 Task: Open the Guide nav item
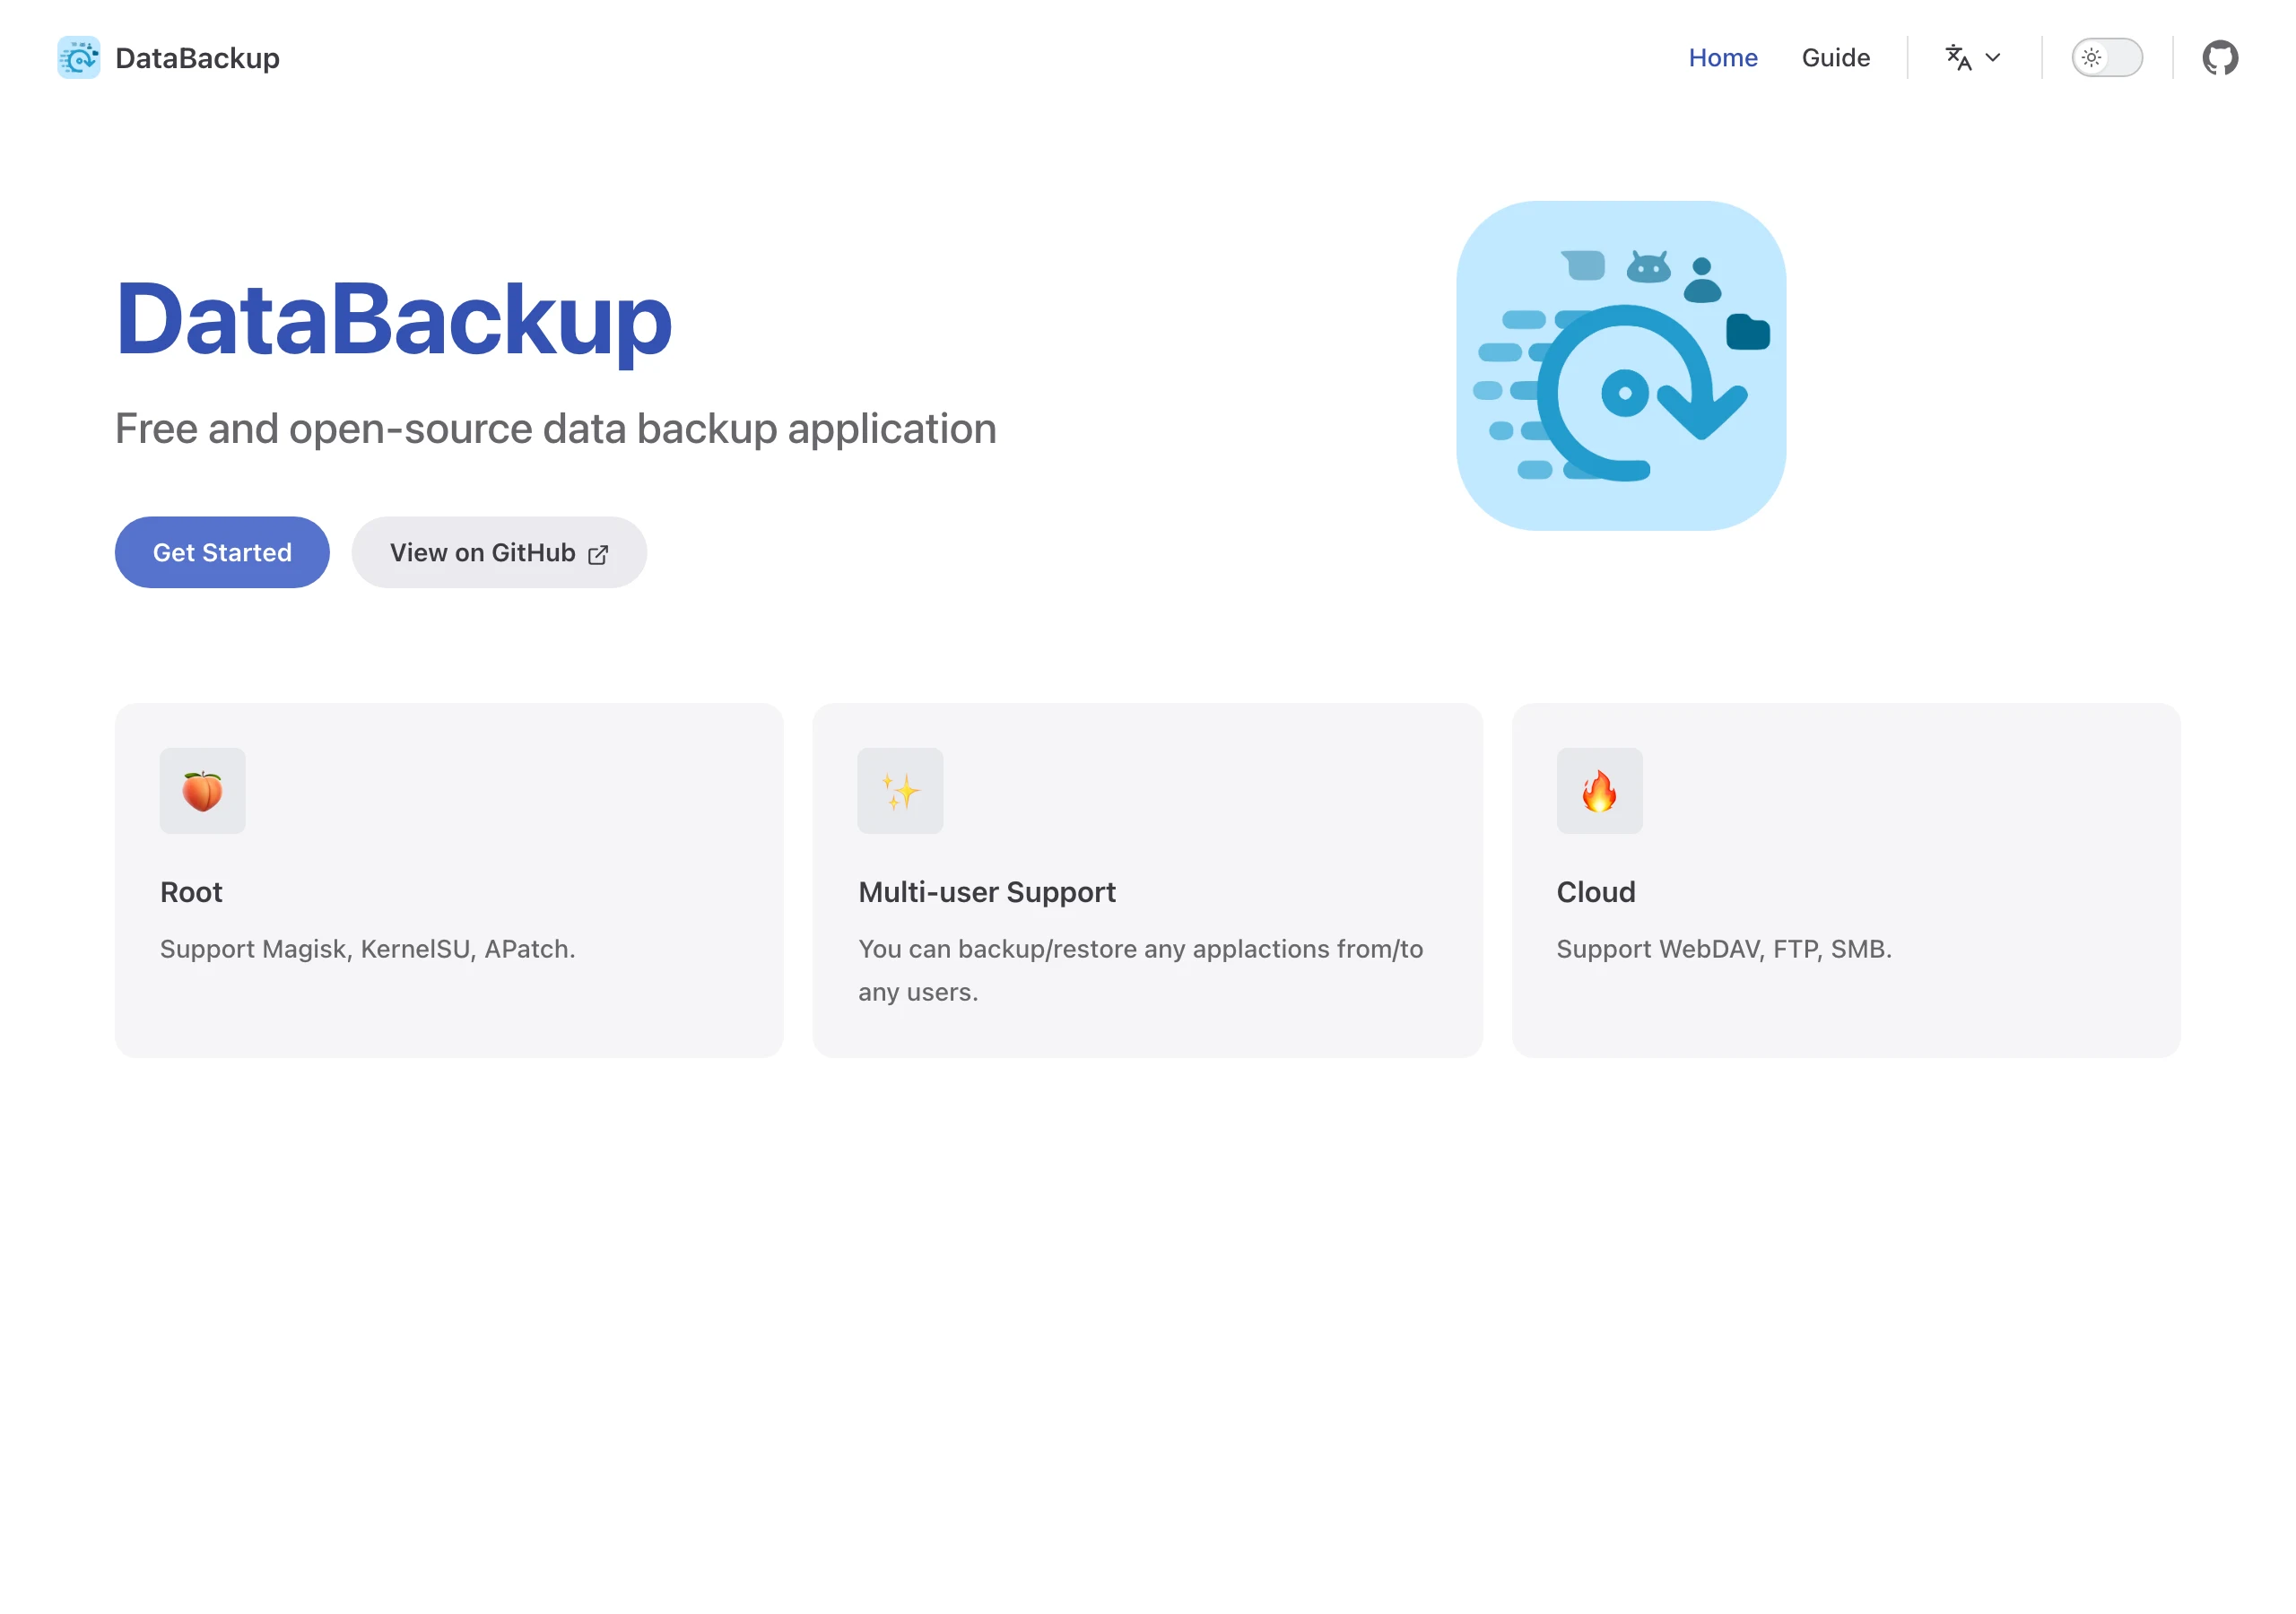(1835, 57)
